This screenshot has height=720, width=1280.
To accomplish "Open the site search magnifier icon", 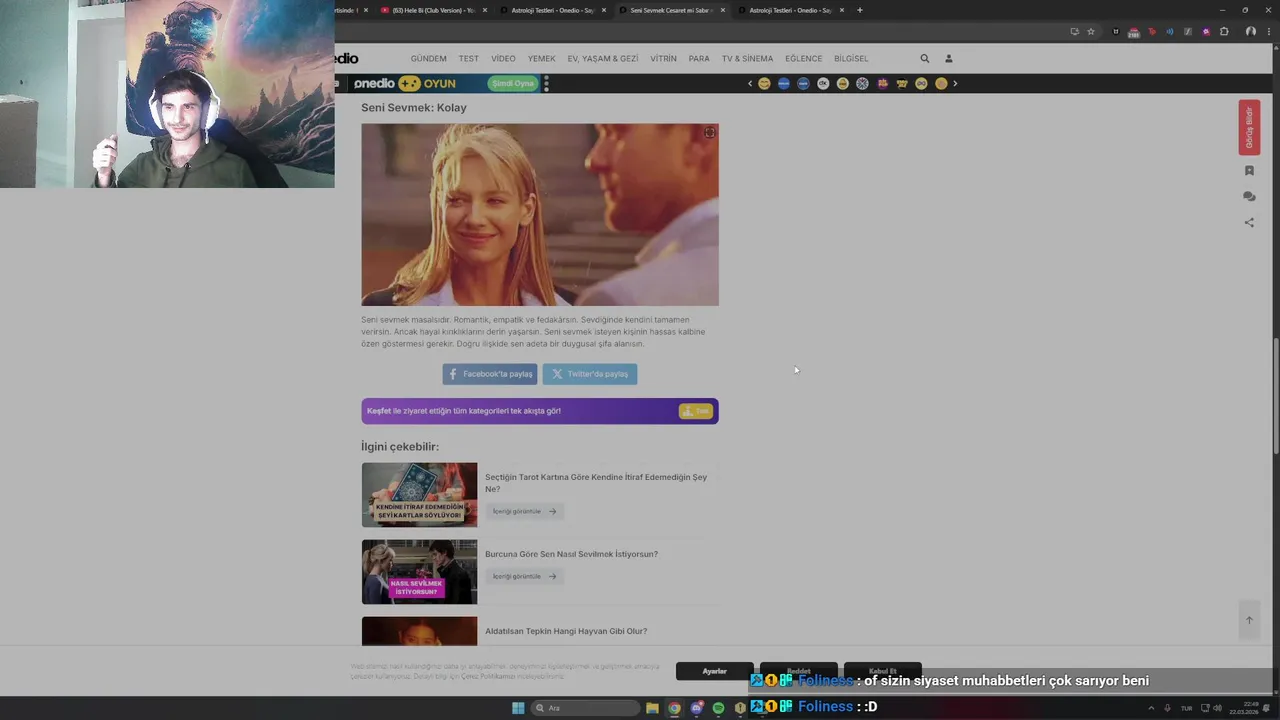I will point(925,59).
